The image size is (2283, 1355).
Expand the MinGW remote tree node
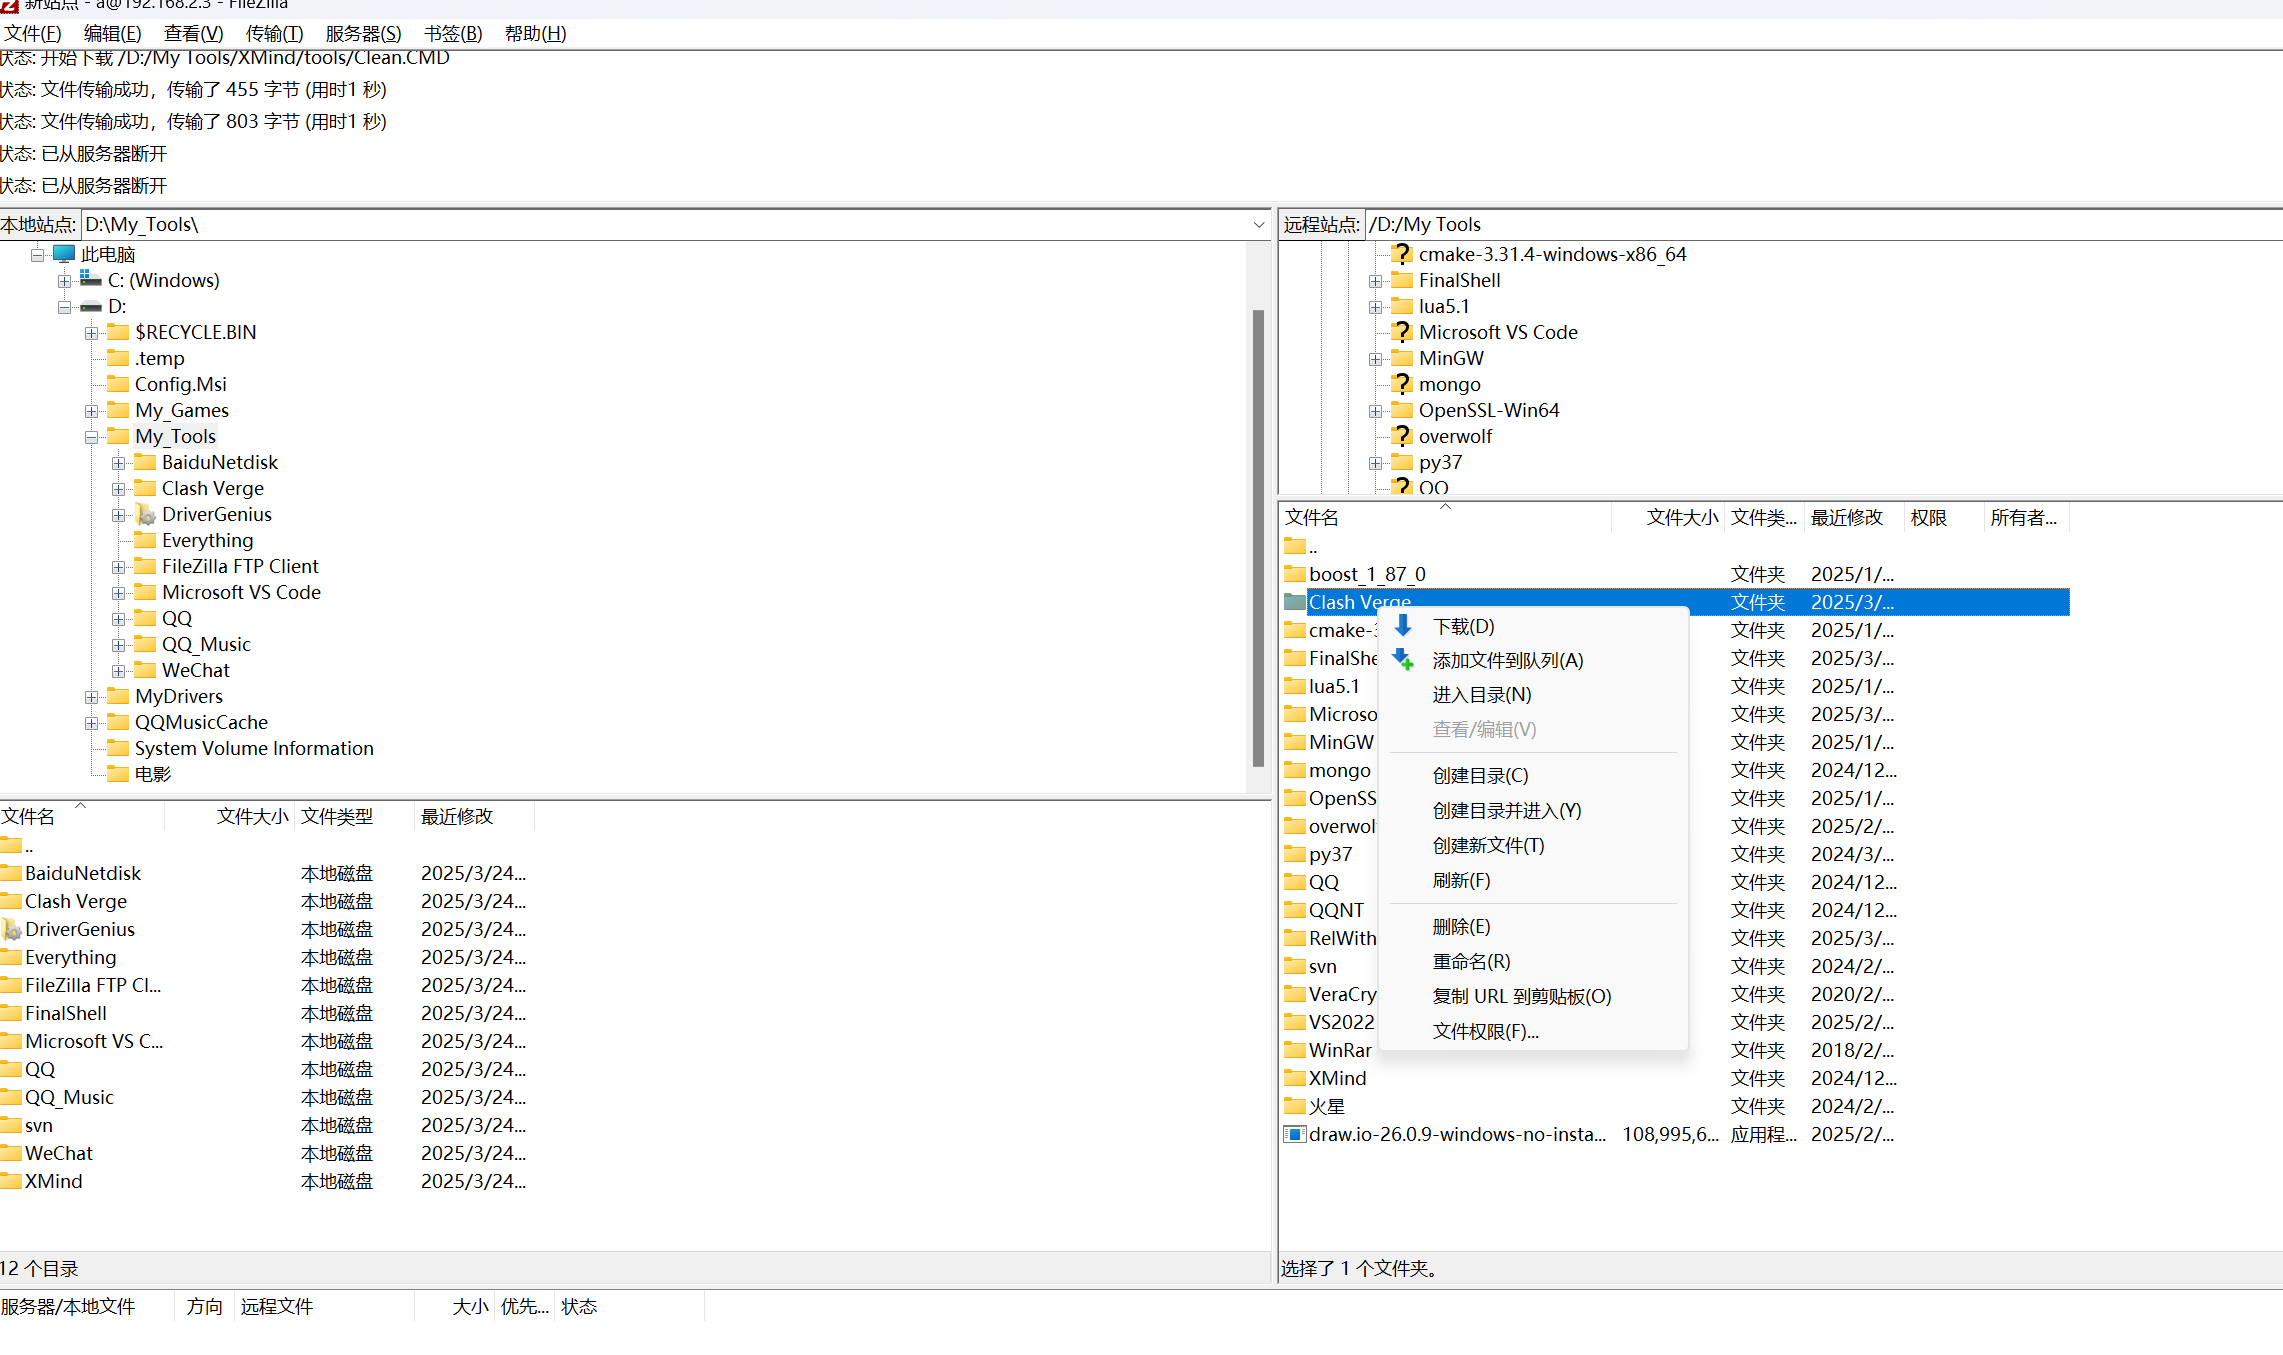coord(1375,359)
